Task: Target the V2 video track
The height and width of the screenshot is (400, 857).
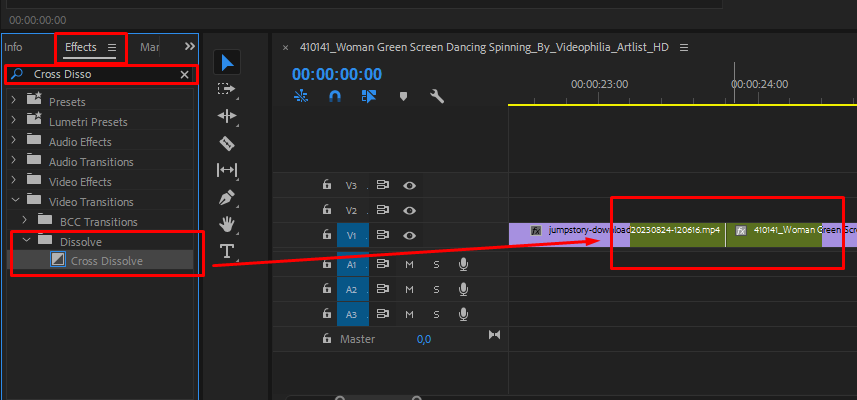Action: coord(351,210)
